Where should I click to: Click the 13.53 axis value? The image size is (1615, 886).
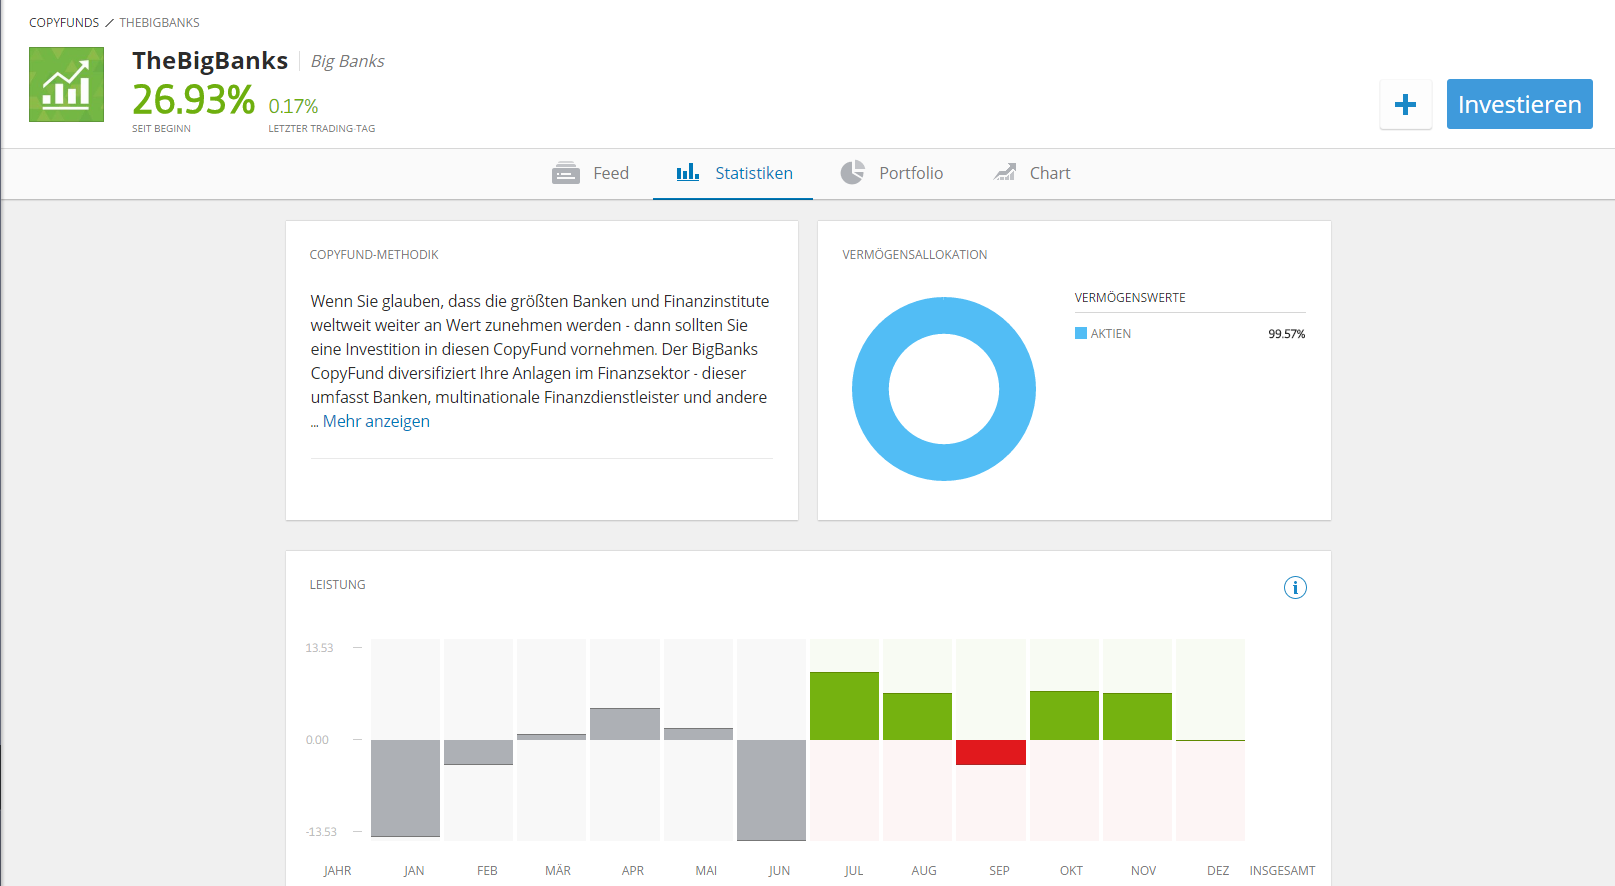pyautogui.click(x=319, y=648)
